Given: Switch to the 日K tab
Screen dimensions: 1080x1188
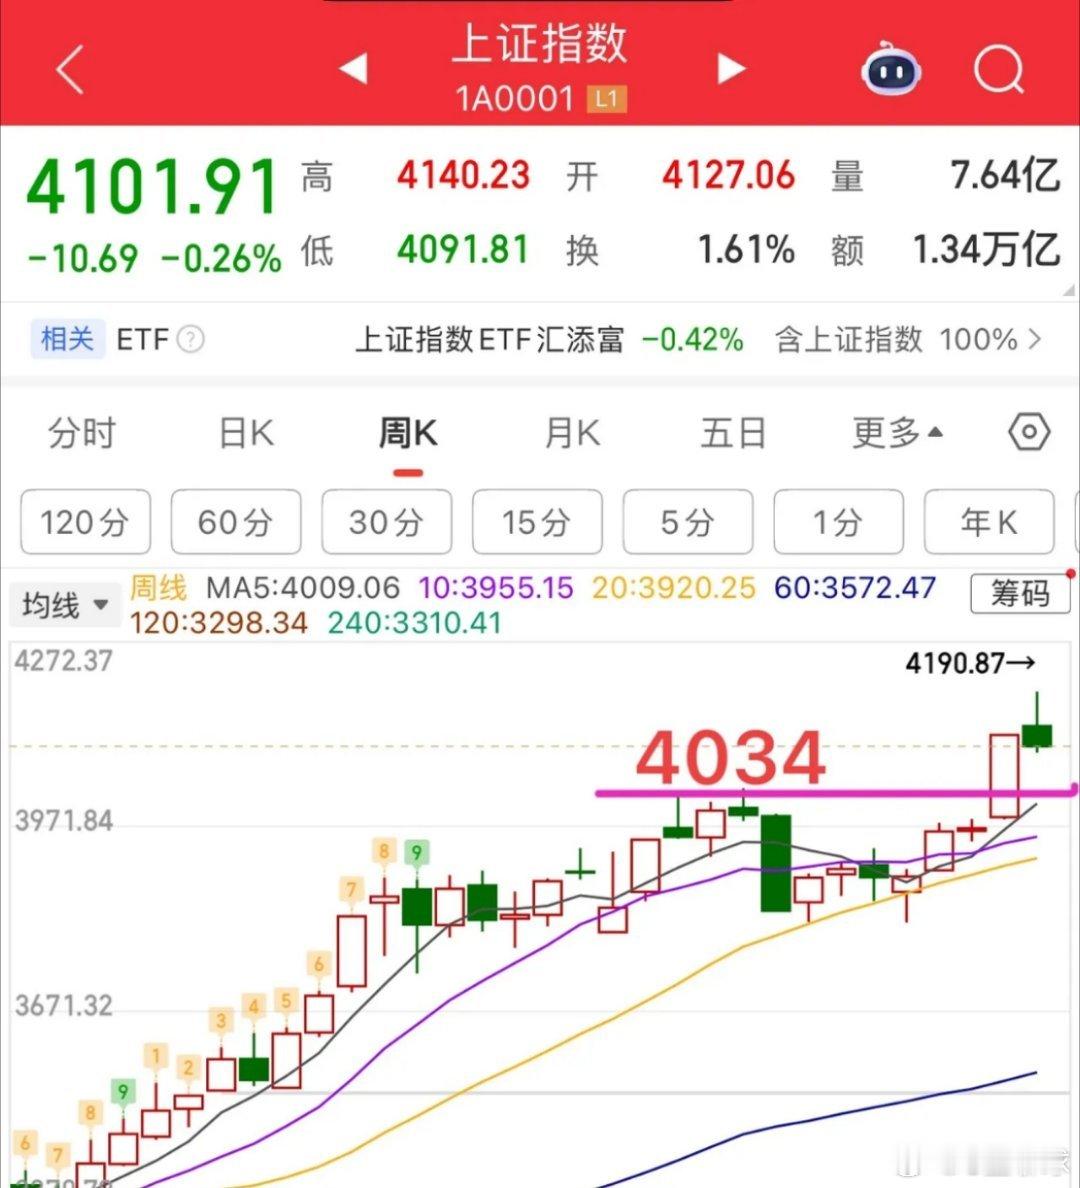Looking at the screenshot, I should 246,433.
